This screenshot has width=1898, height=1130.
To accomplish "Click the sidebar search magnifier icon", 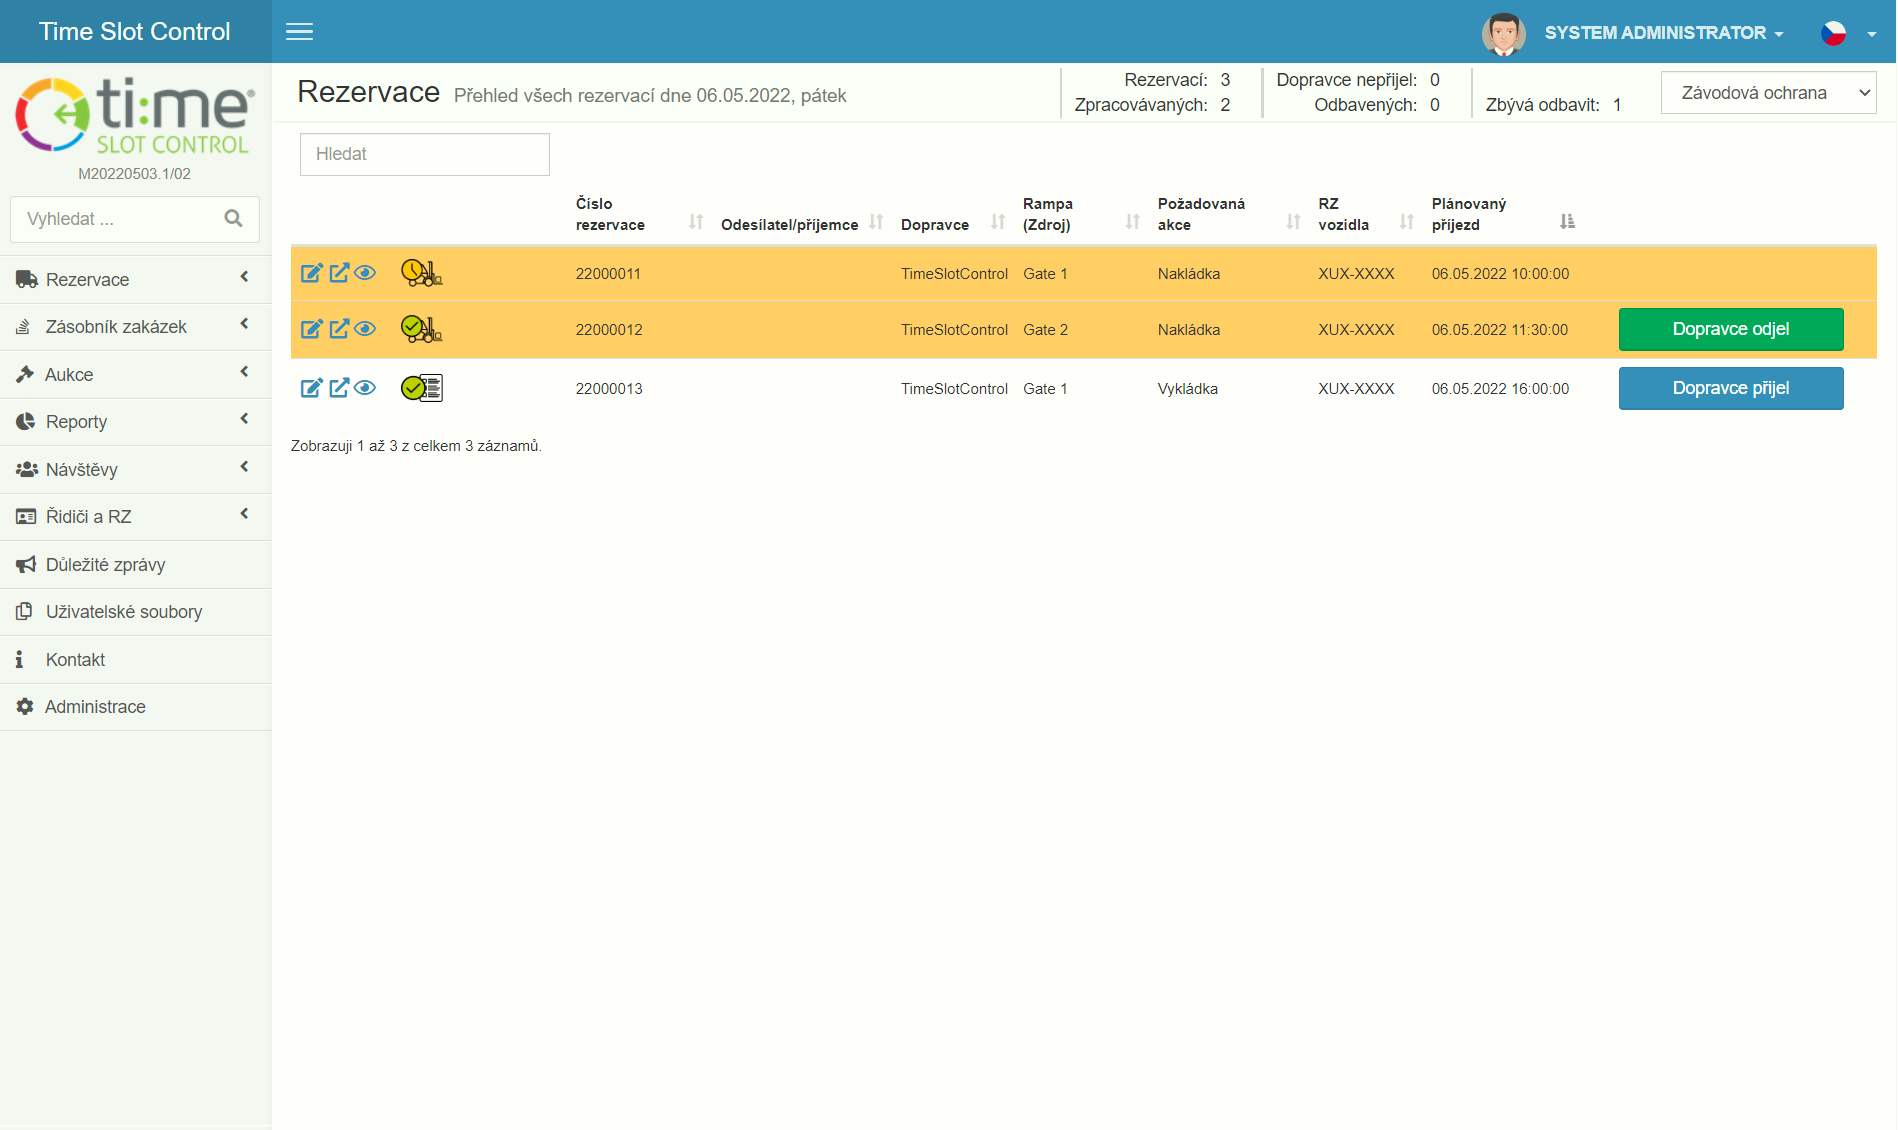I will 233,219.
